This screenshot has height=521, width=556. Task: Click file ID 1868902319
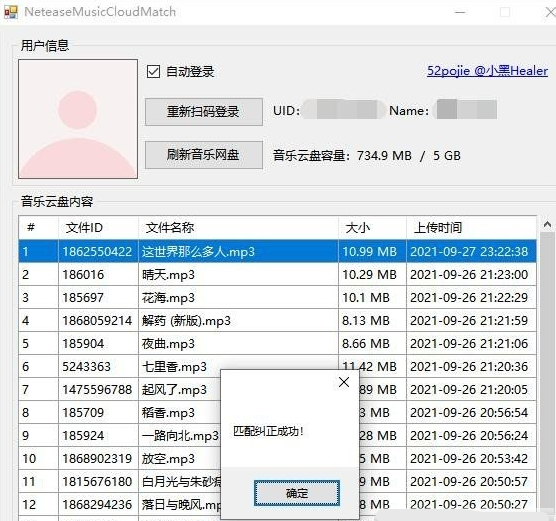(x=97, y=459)
